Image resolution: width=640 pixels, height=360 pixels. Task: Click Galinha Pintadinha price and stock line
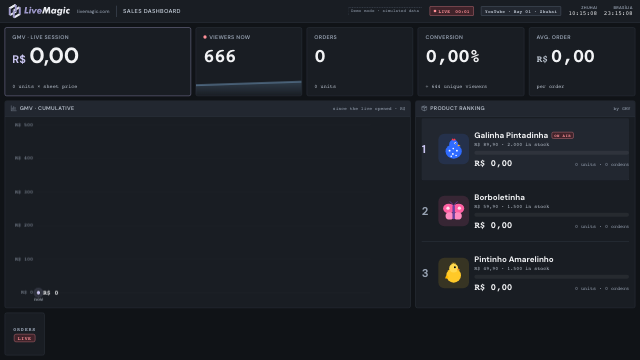click(x=511, y=144)
